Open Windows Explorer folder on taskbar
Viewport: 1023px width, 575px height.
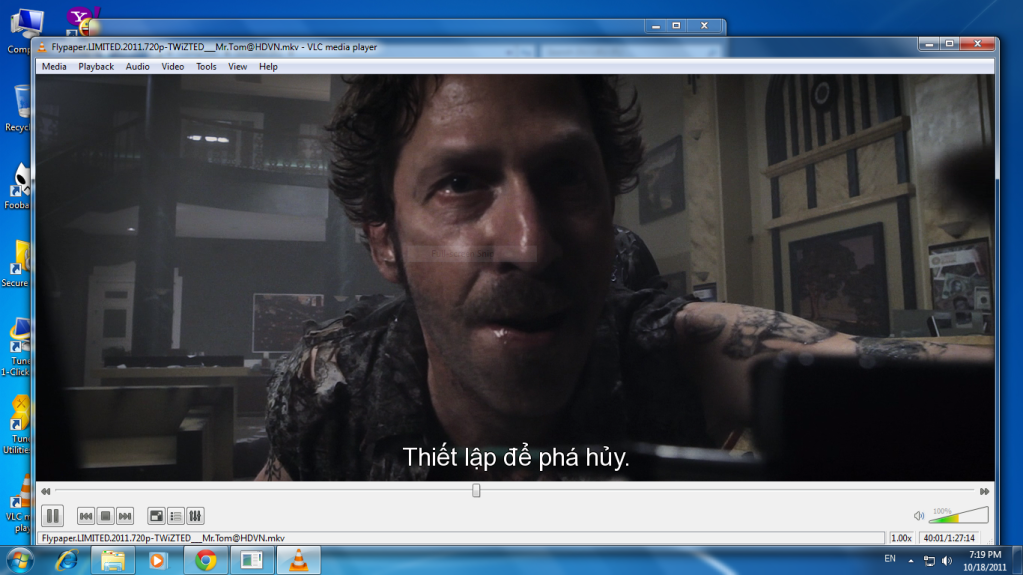pyautogui.click(x=112, y=560)
